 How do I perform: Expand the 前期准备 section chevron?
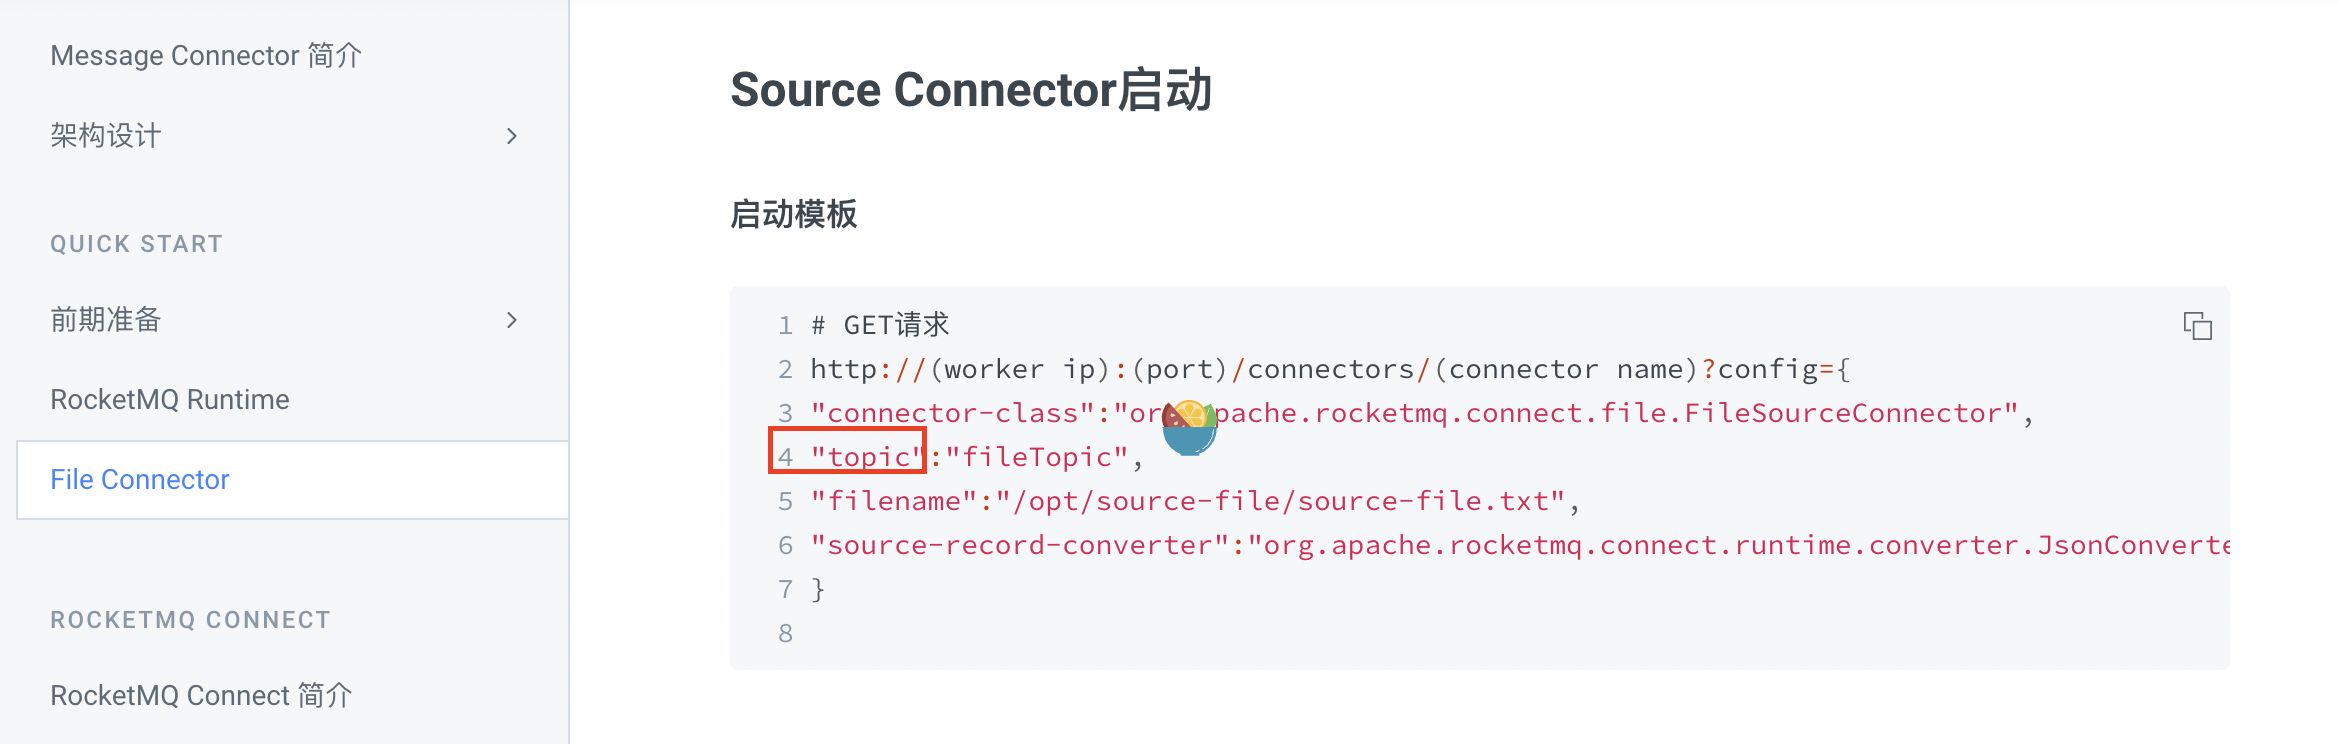click(x=512, y=320)
